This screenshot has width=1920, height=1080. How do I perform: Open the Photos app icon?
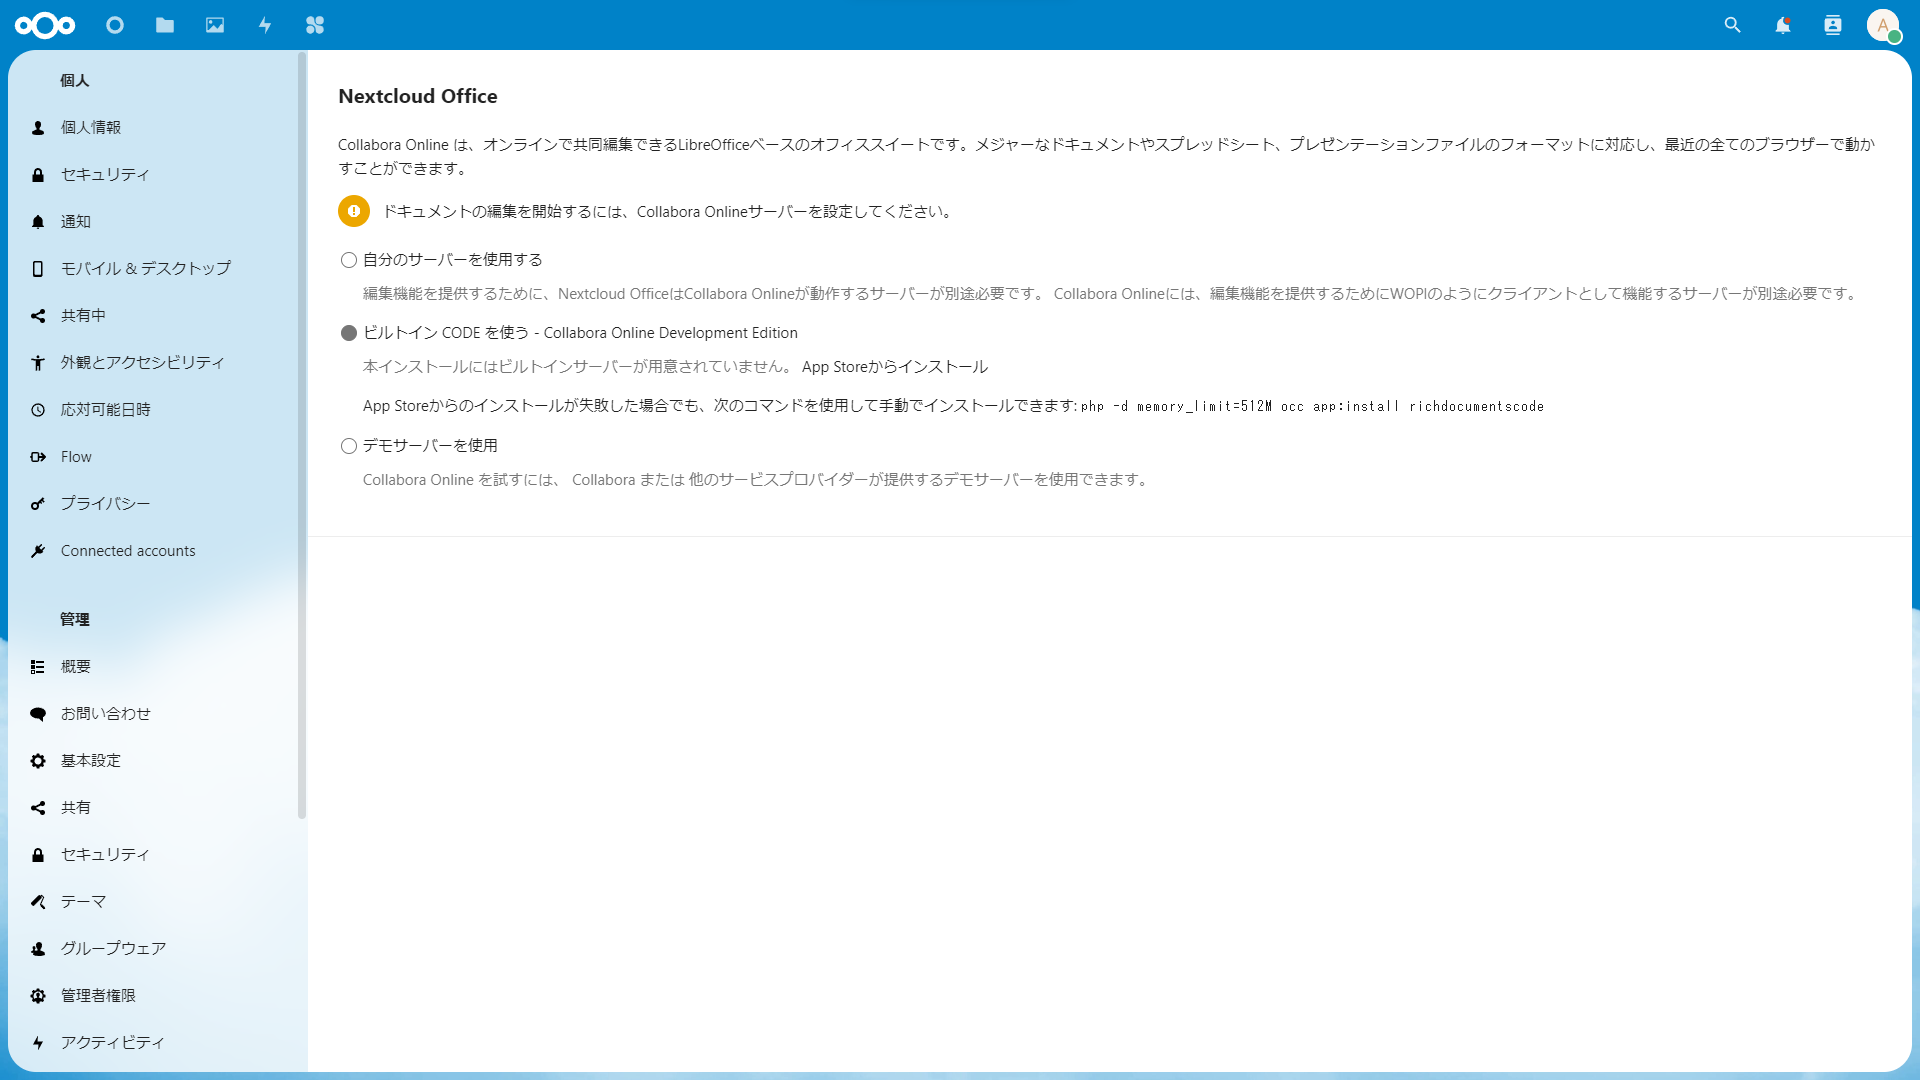pyautogui.click(x=215, y=25)
